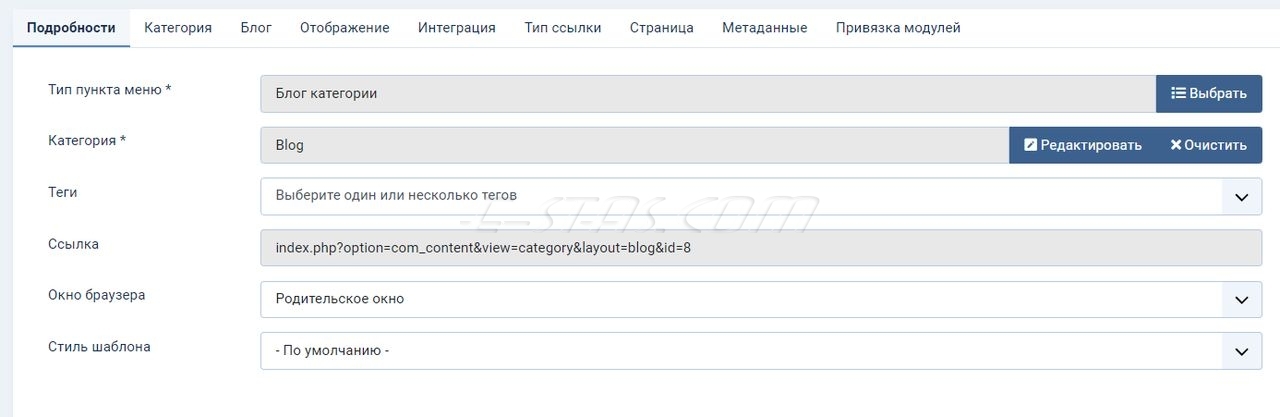Expand the Окно браузера dropdown arrow
The image size is (1280, 417).
tap(1242, 299)
